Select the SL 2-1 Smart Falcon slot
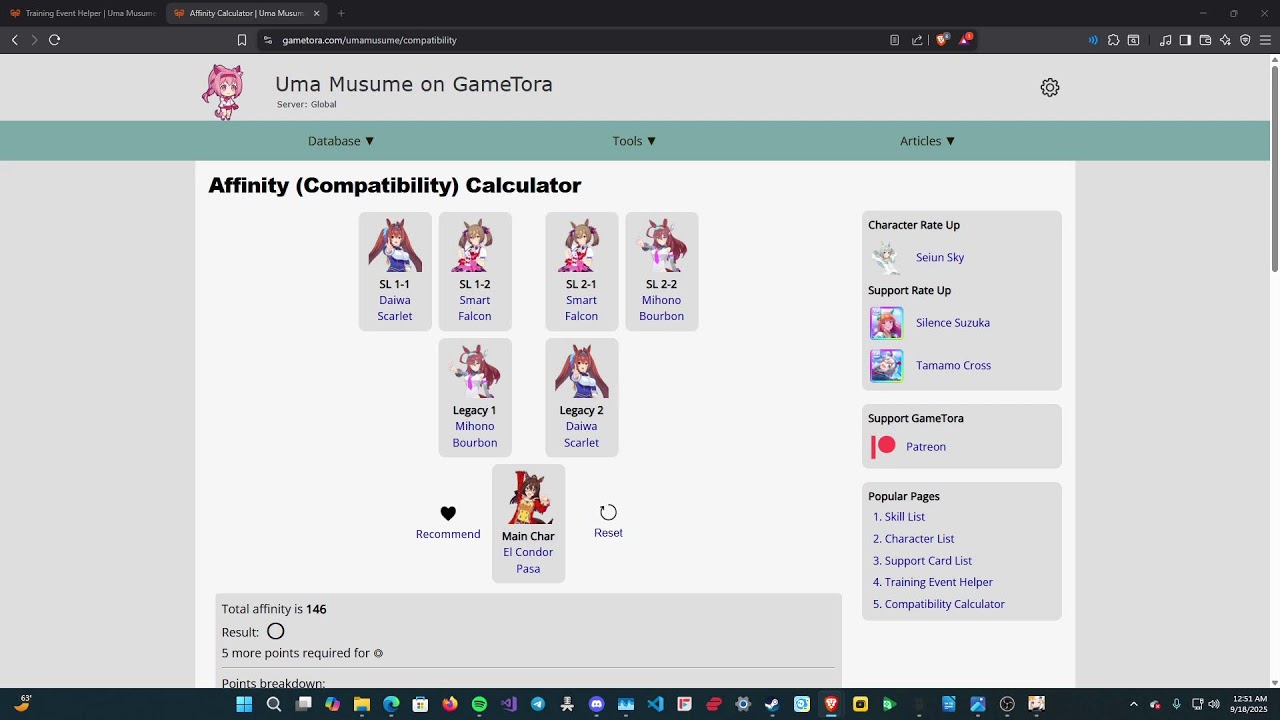Image resolution: width=1280 pixels, height=720 pixels. [581, 271]
